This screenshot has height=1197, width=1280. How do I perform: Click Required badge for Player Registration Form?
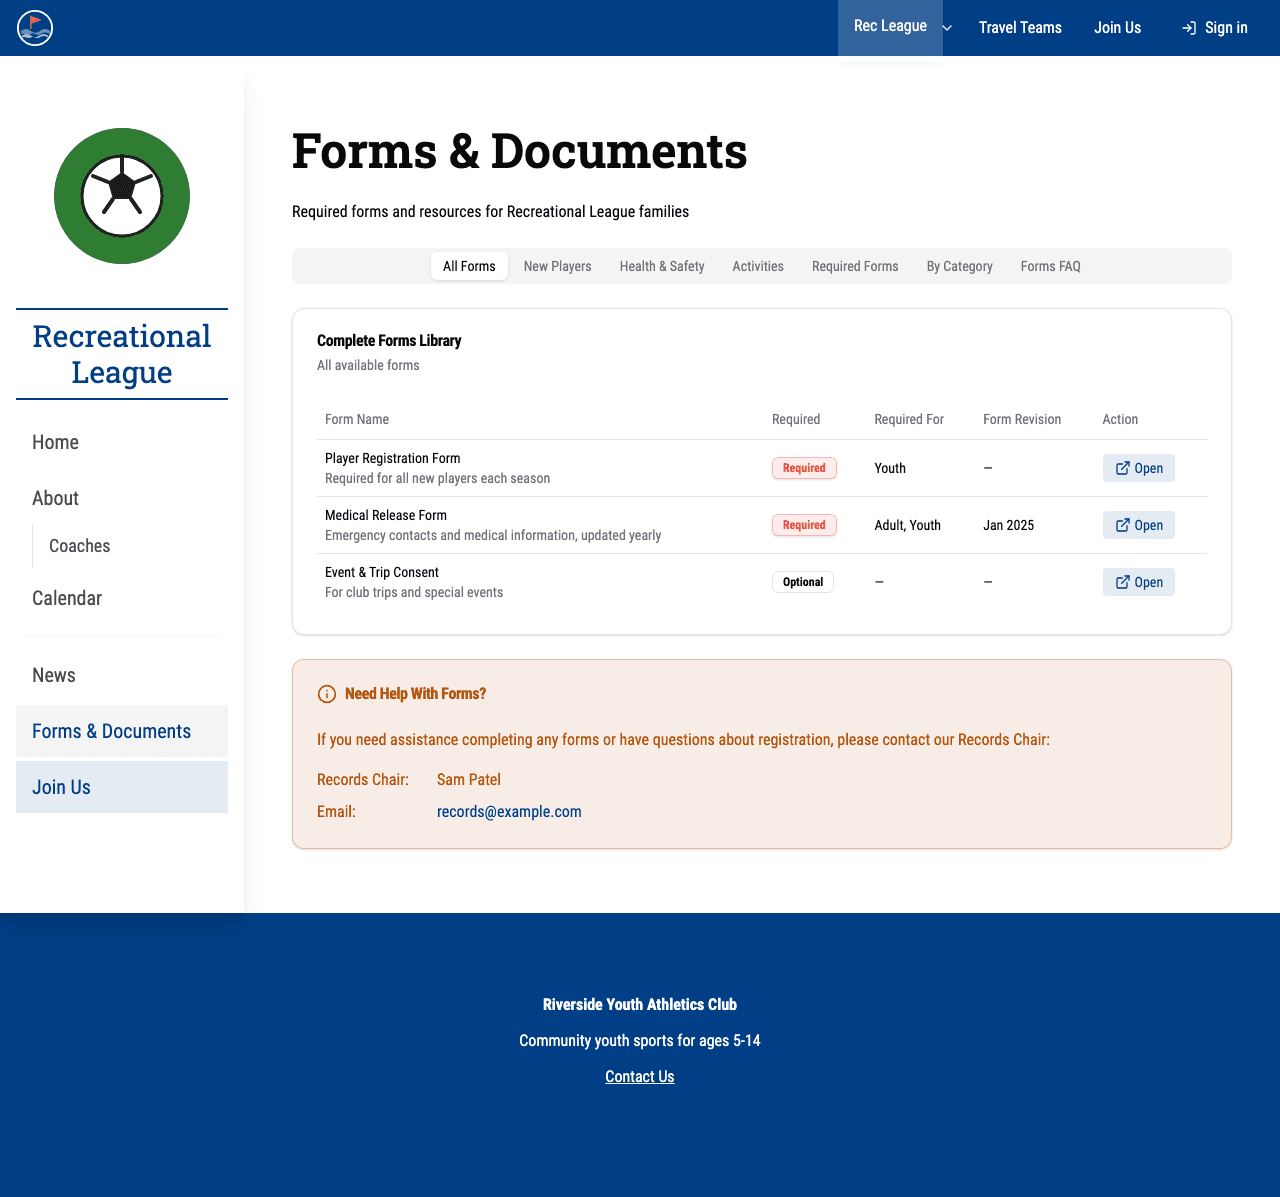point(804,468)
